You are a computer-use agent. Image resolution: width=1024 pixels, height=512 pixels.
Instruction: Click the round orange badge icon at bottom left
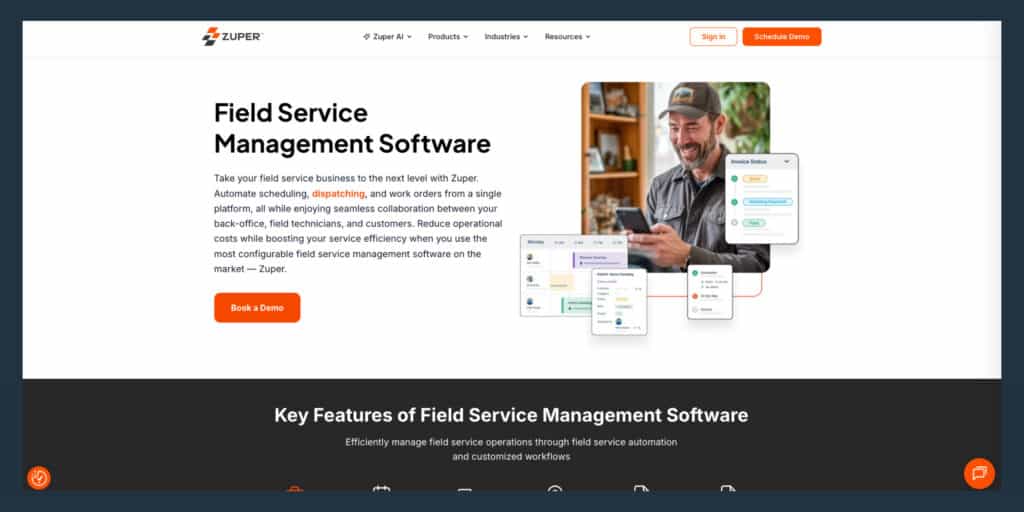point(39,478)
